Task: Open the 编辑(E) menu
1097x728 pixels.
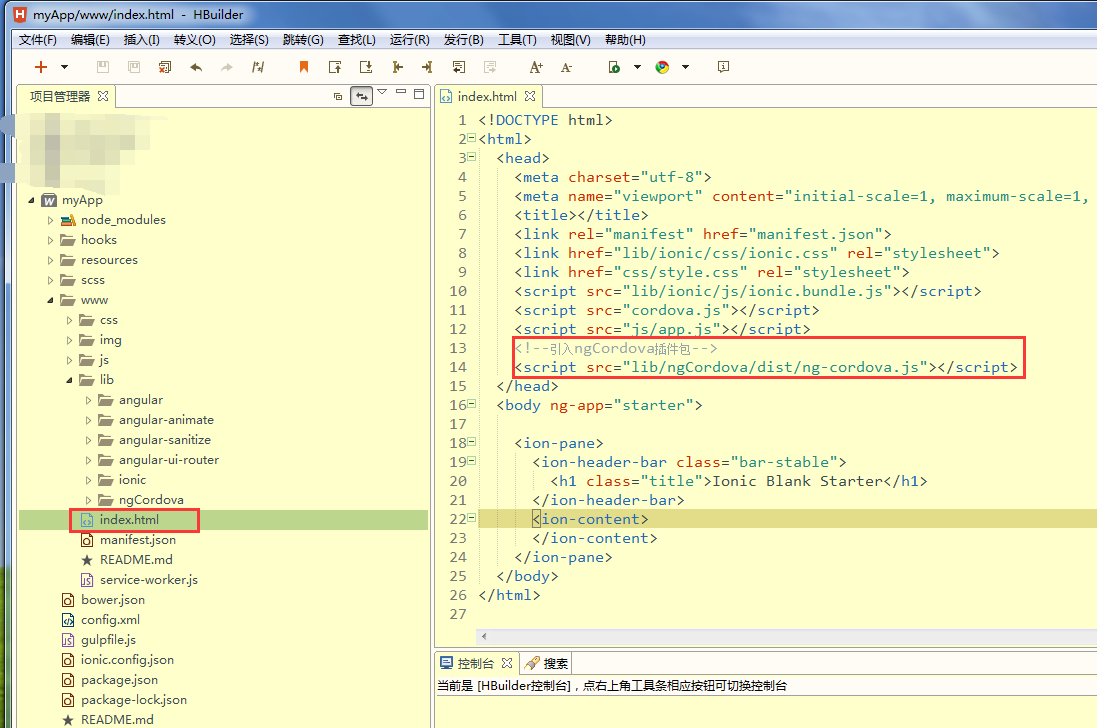Action: [90, 40]
